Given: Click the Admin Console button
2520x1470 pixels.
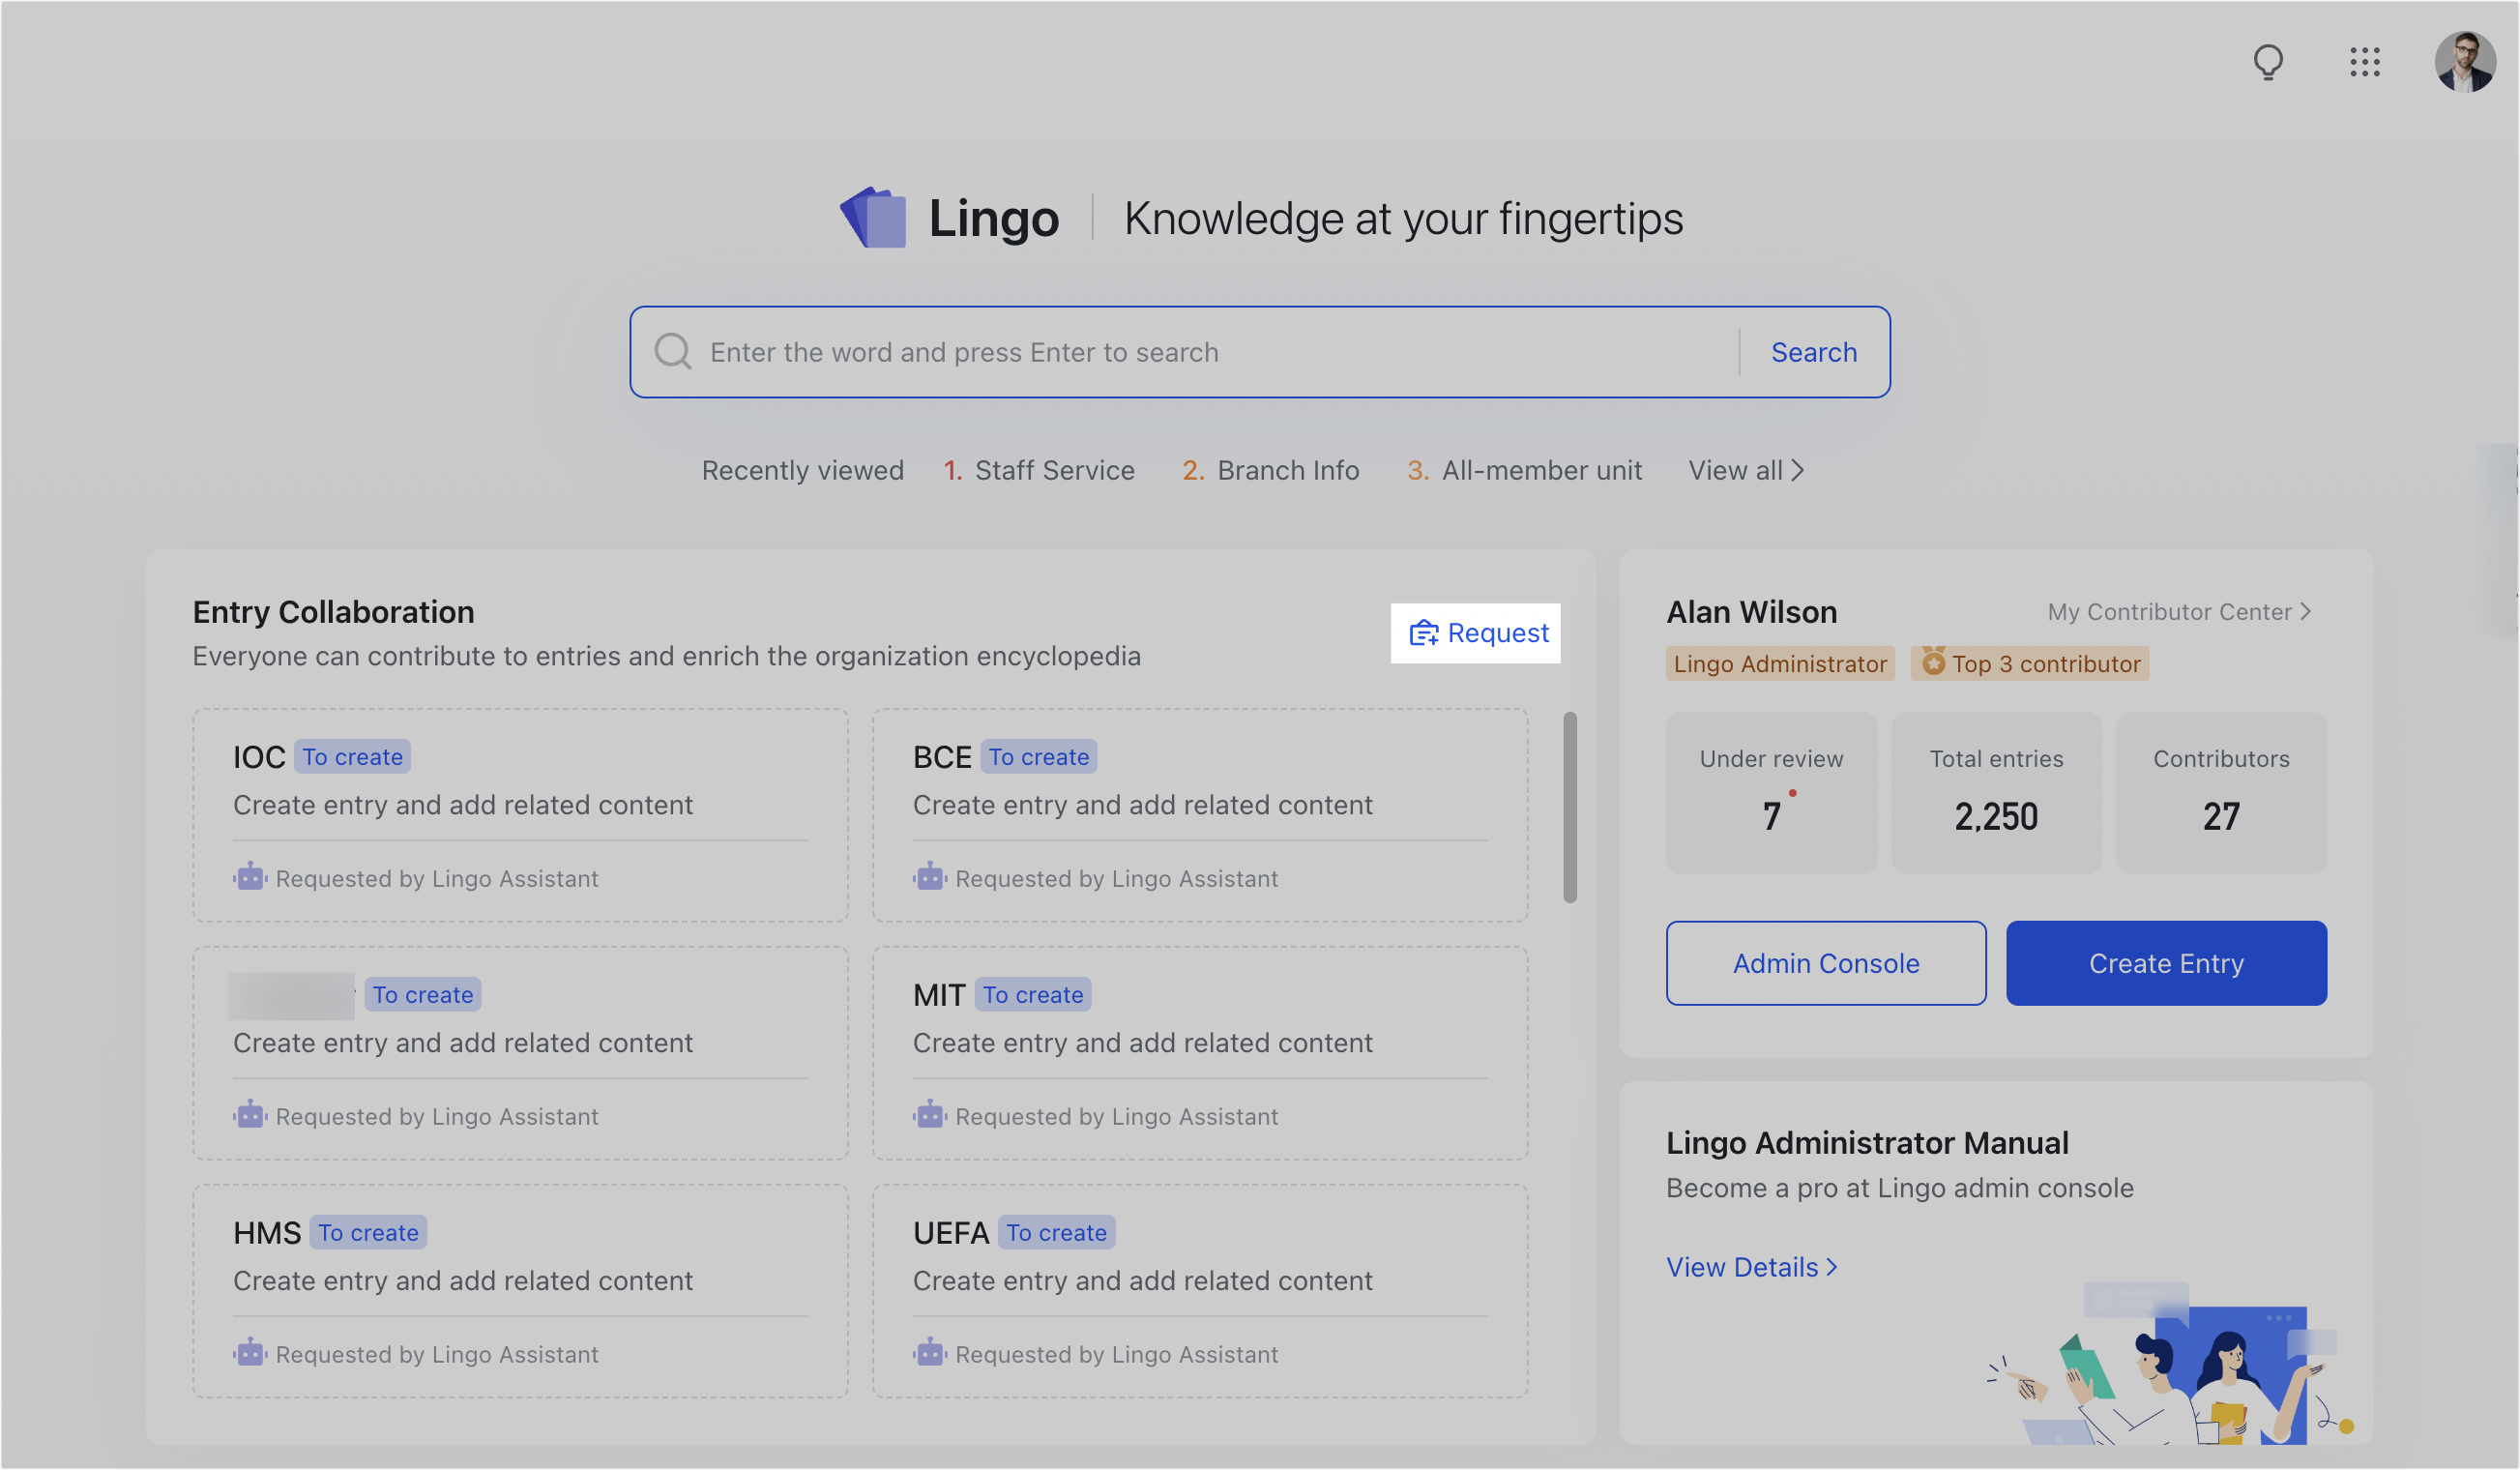Looking at the screenshot, I should point(1825,963).
